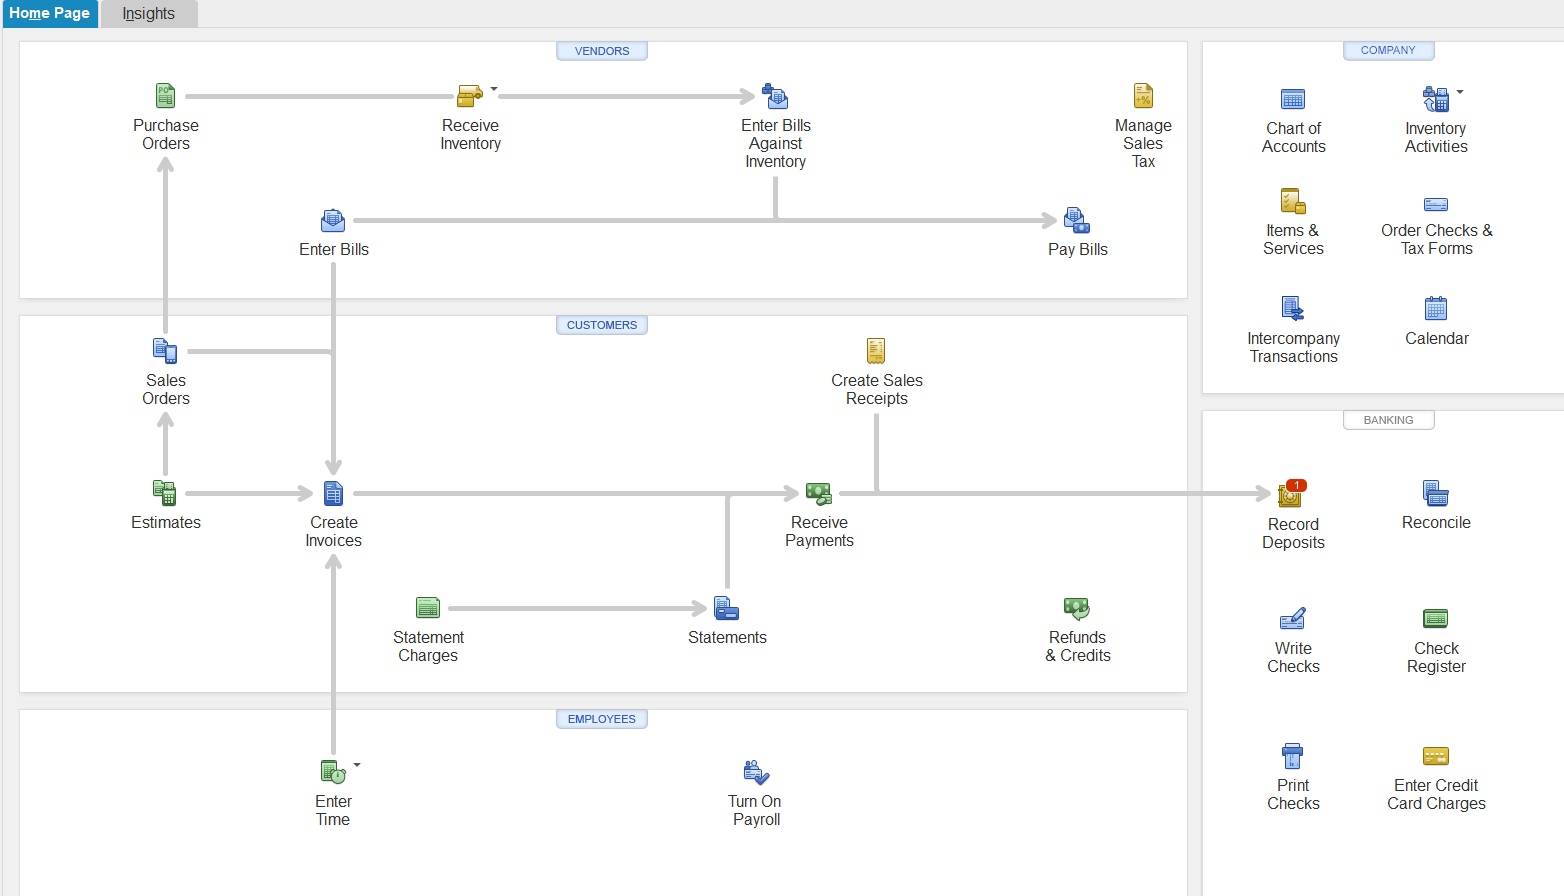Click the Vendors section button
This screenshot has height=896, width=1564.
pyautogui.click(x=602, y=51)
